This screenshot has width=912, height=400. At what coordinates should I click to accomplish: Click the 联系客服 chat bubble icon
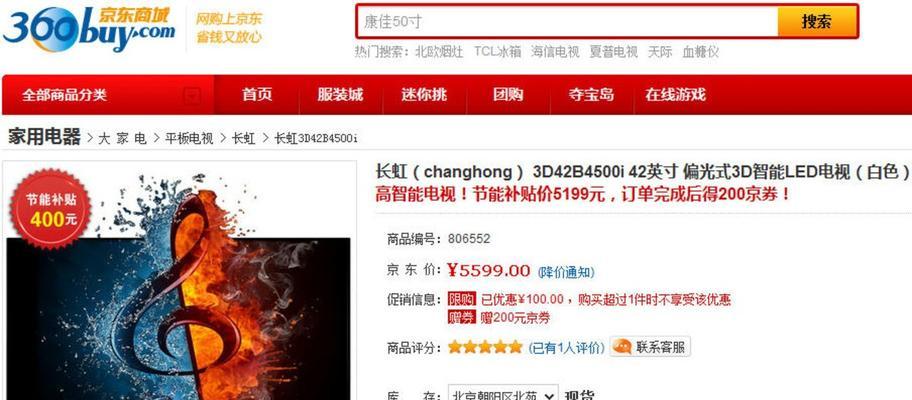622,347
